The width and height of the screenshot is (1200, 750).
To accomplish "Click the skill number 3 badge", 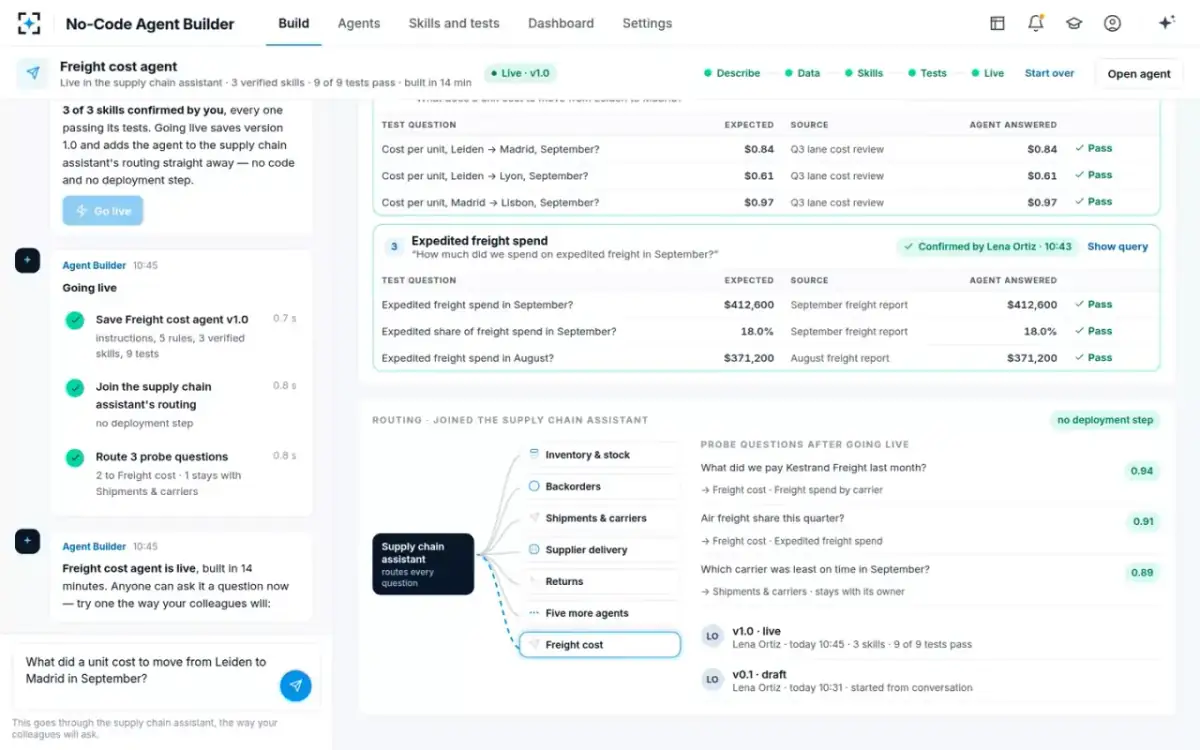I will [394, 246].
